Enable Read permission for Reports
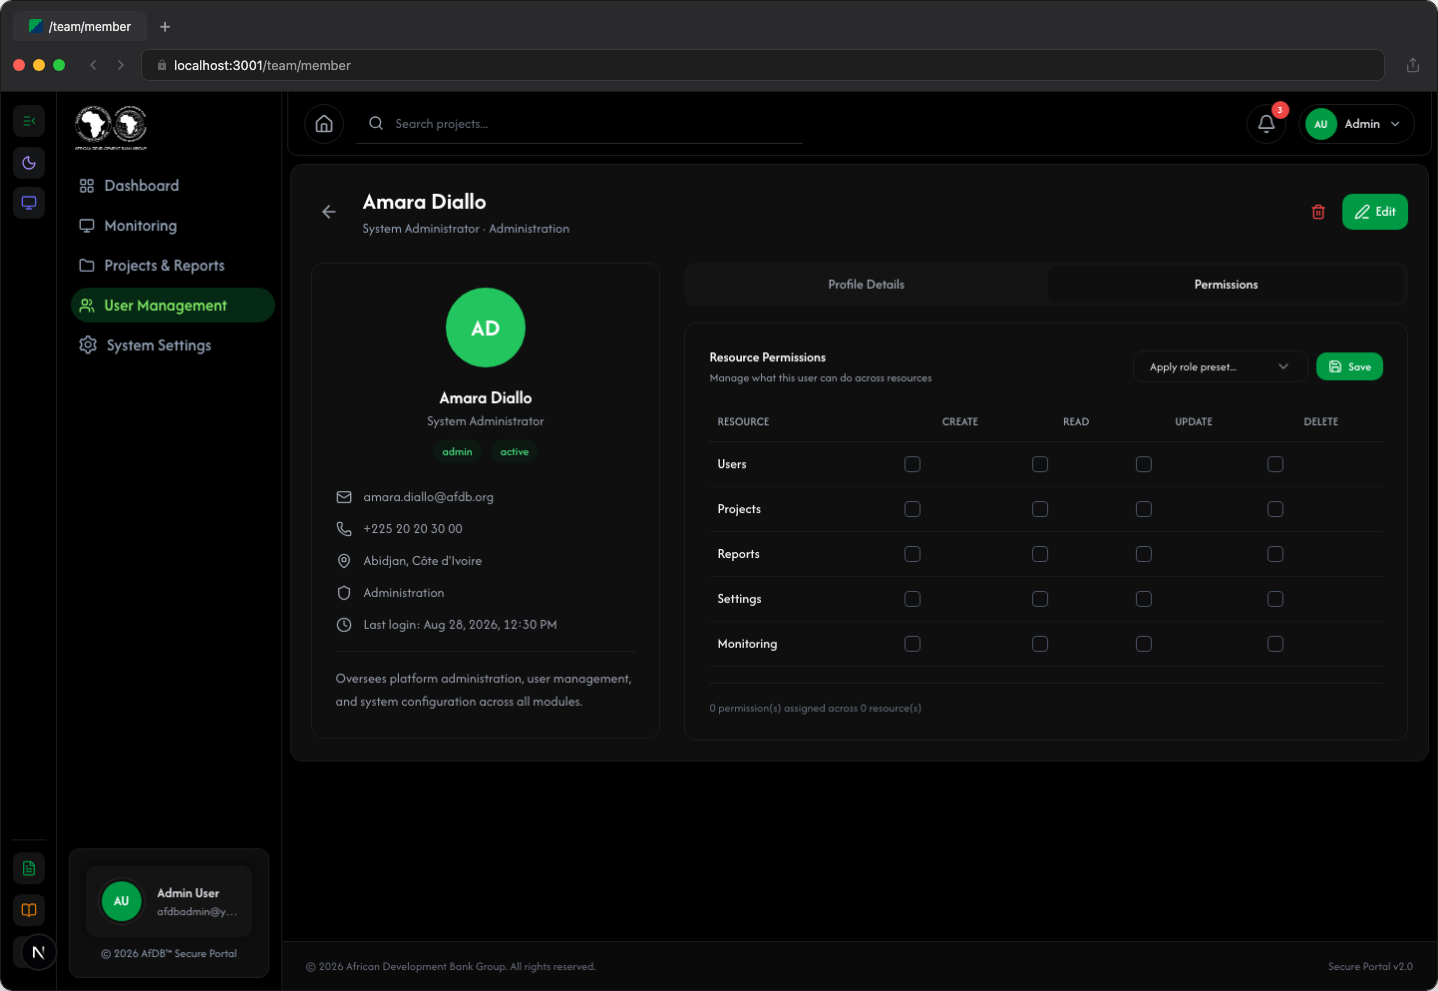Screen dimensions: 1438x991 1040,554
